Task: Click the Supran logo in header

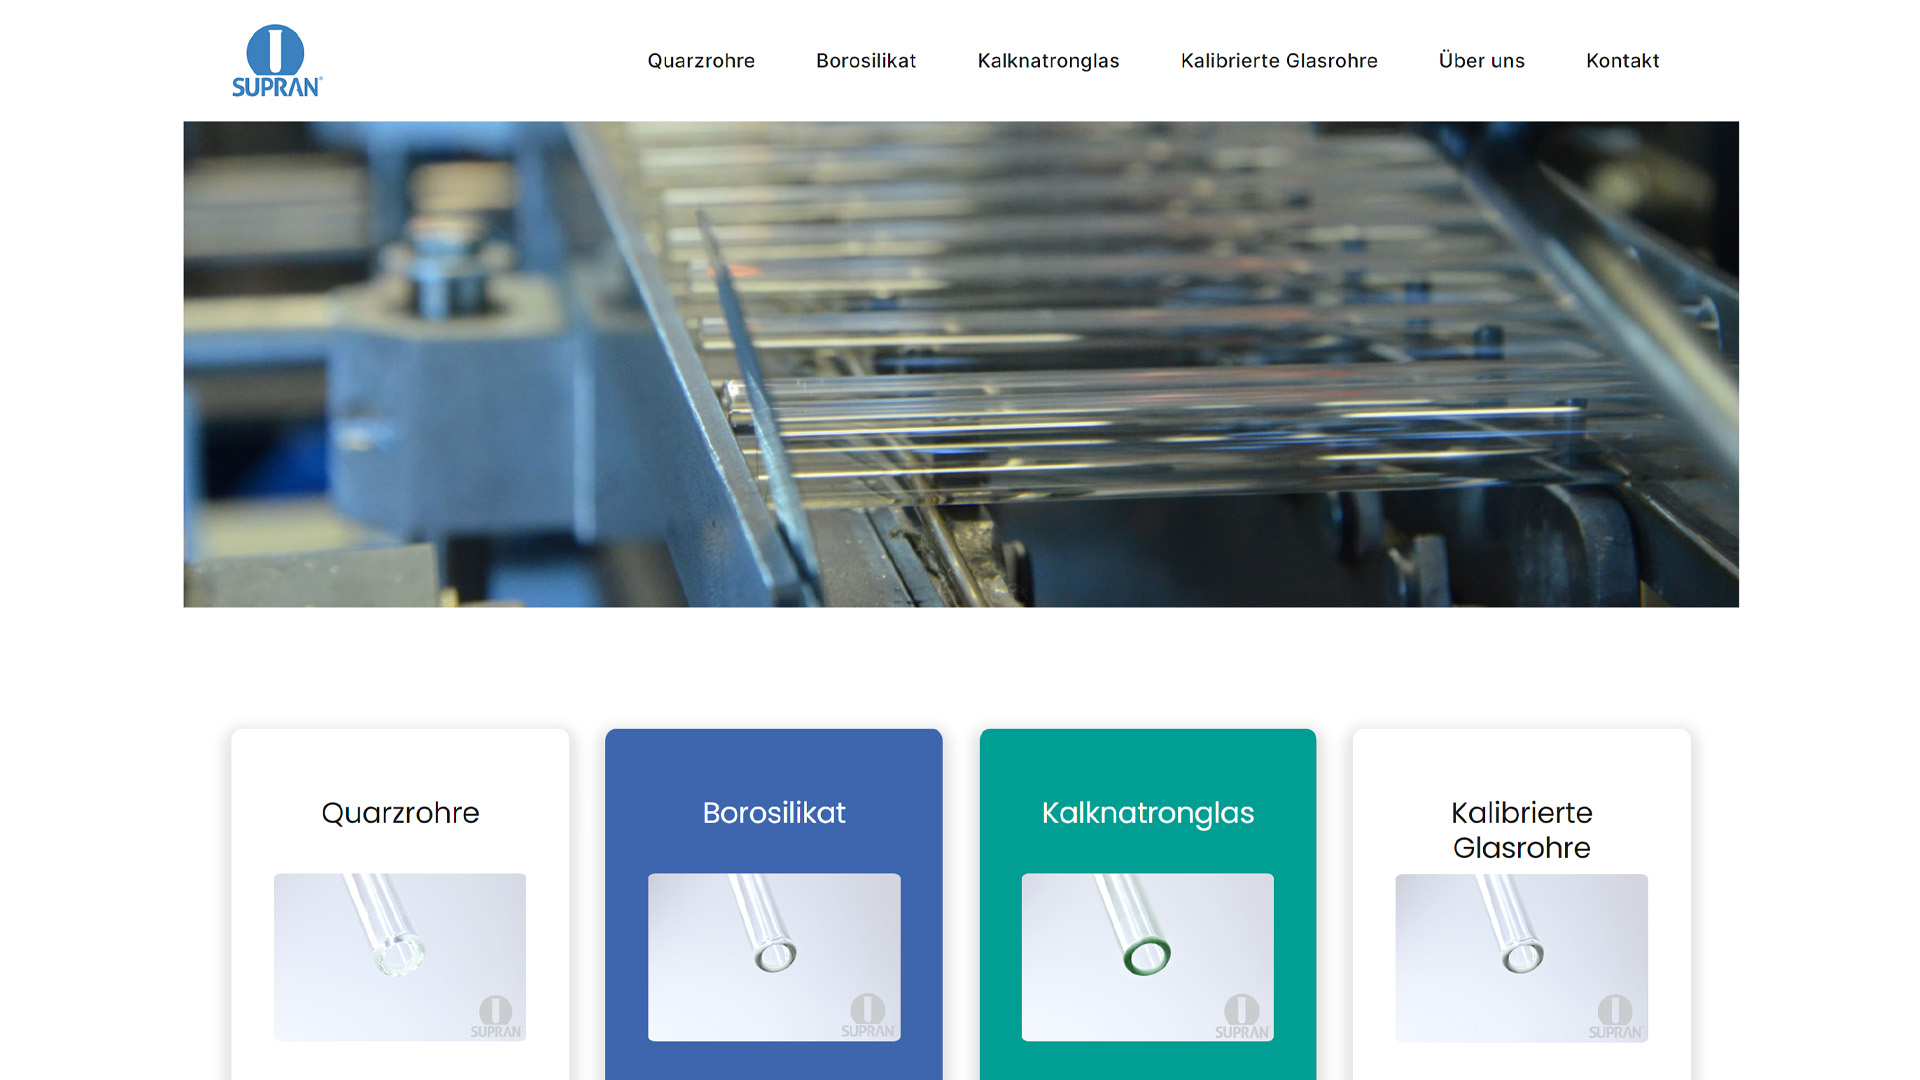Action: pyautogui.click(x=277, y=61)
